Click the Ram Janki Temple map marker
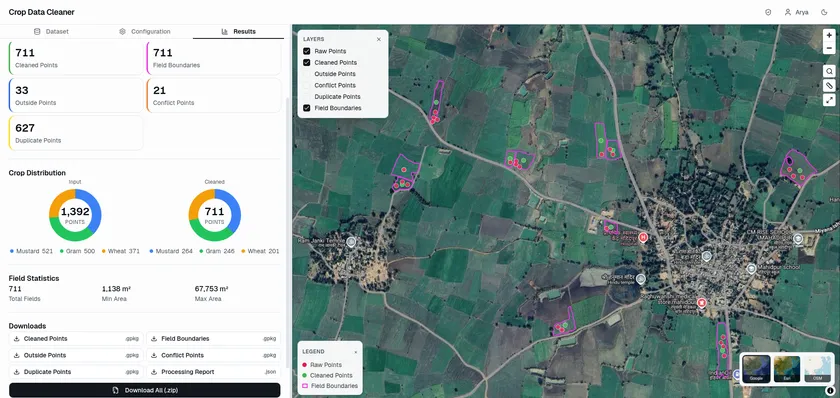Viewport: 840px width, 398px height. tap(351, 242)
